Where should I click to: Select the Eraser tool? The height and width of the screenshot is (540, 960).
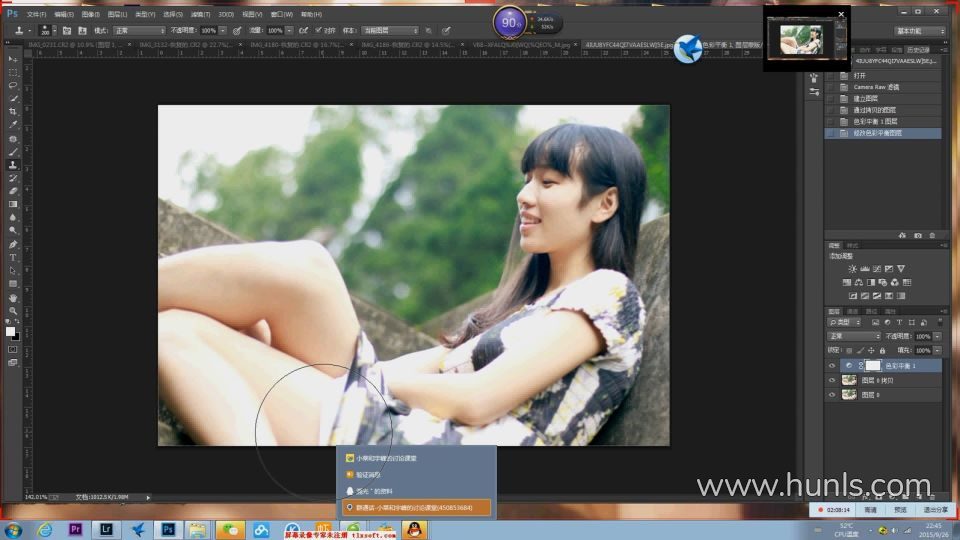[13, 191]
